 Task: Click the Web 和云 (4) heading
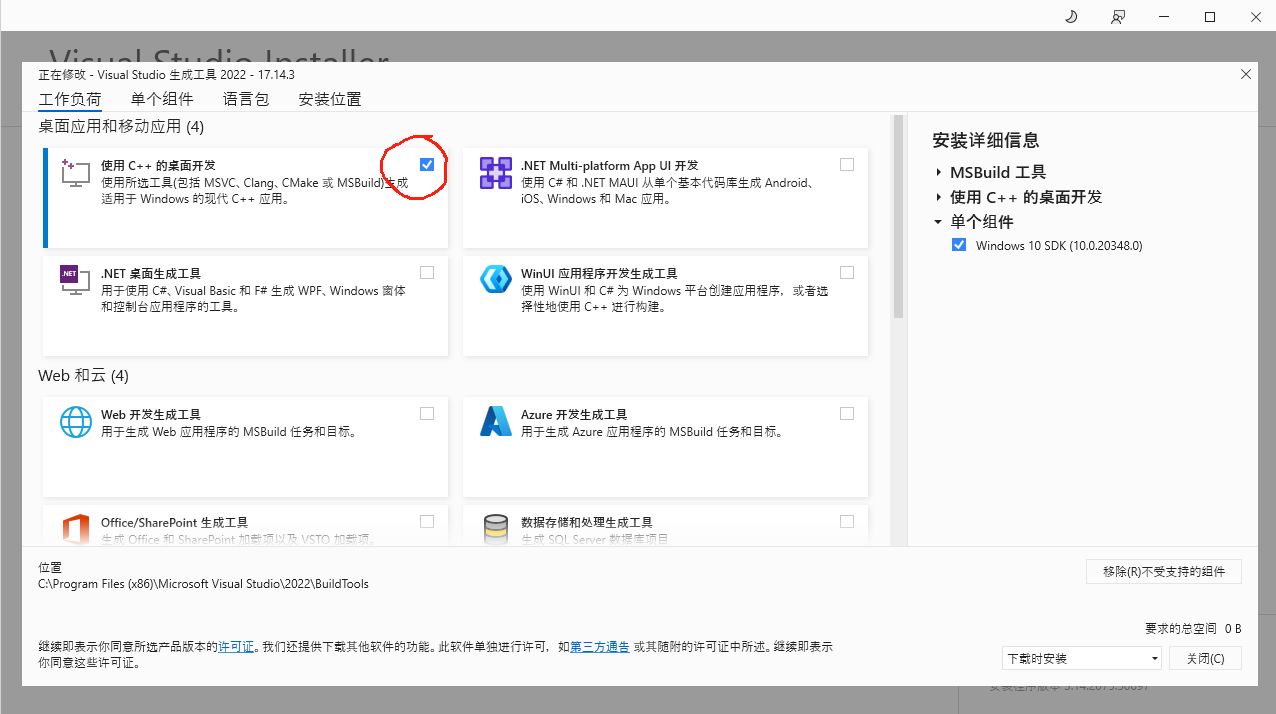click(x=83, y=376)
